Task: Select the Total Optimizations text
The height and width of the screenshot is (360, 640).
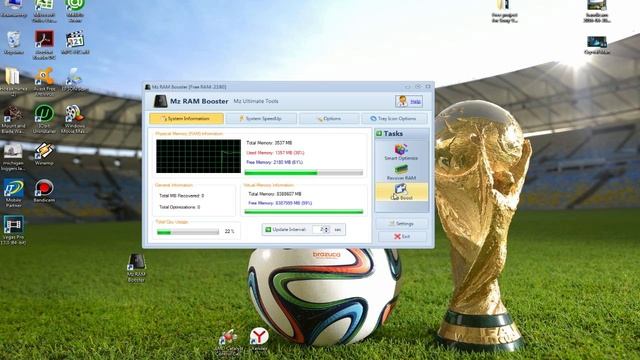Action: (x=179, y=207)
